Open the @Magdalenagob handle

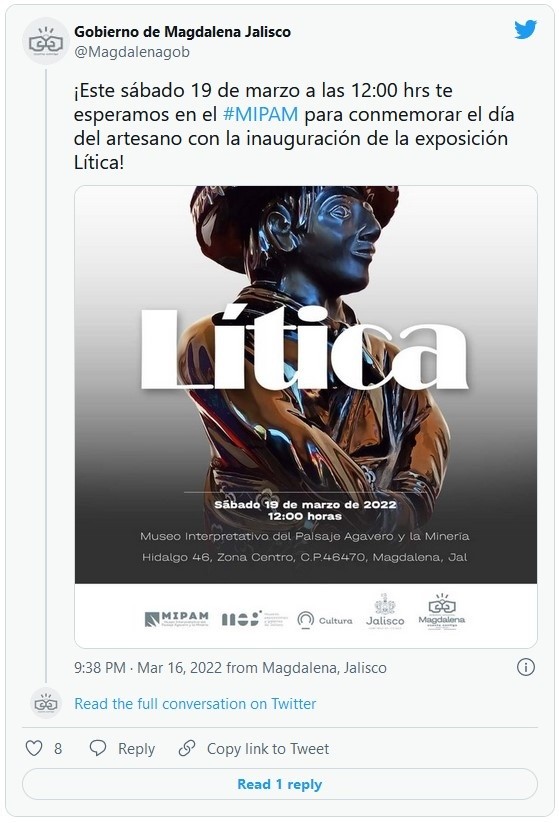(x=132, y=52)
